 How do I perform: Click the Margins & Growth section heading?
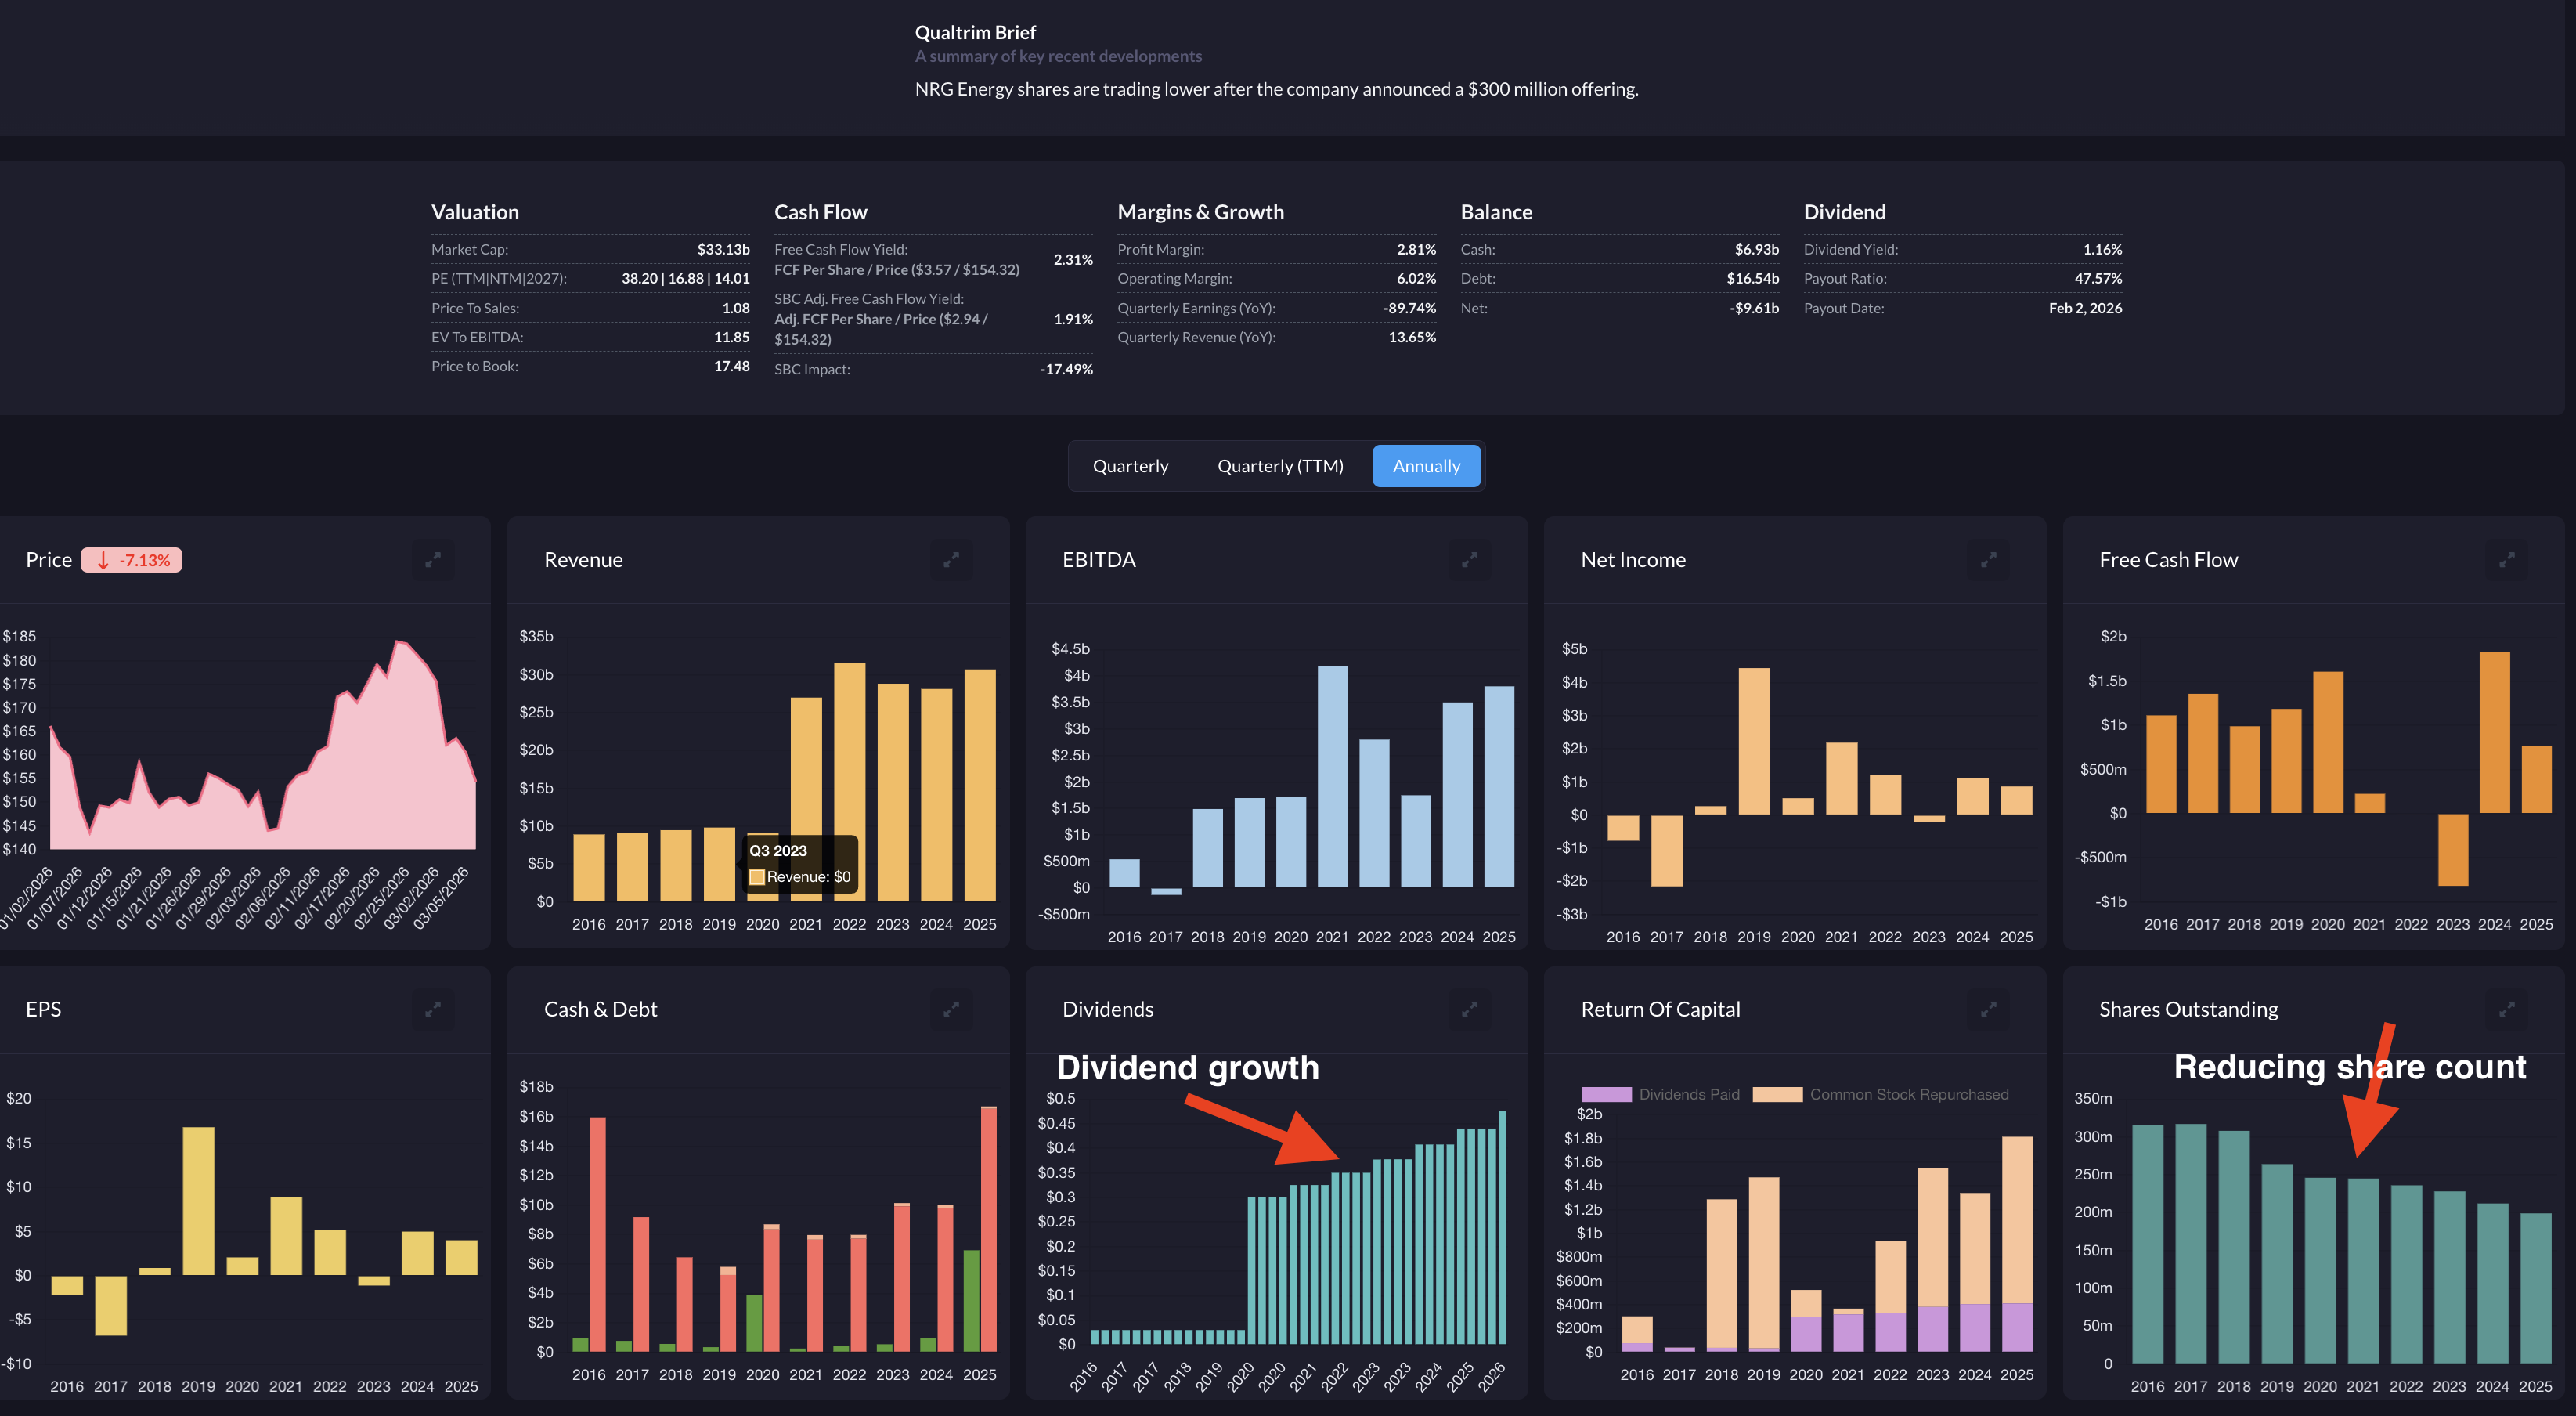(1200, 212)
